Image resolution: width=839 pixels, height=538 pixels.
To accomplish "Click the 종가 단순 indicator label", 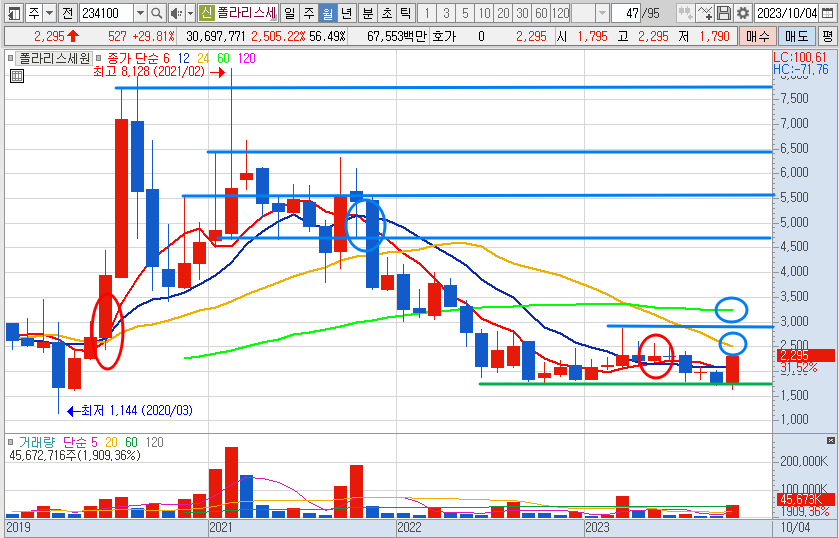I will pos(132,58).
